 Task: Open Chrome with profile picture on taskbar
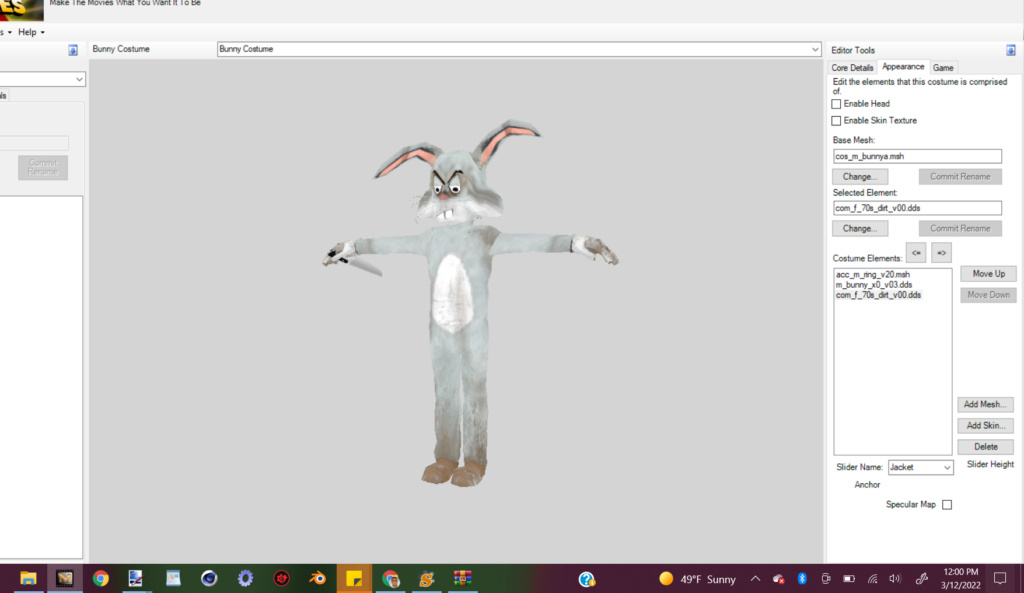391,579
